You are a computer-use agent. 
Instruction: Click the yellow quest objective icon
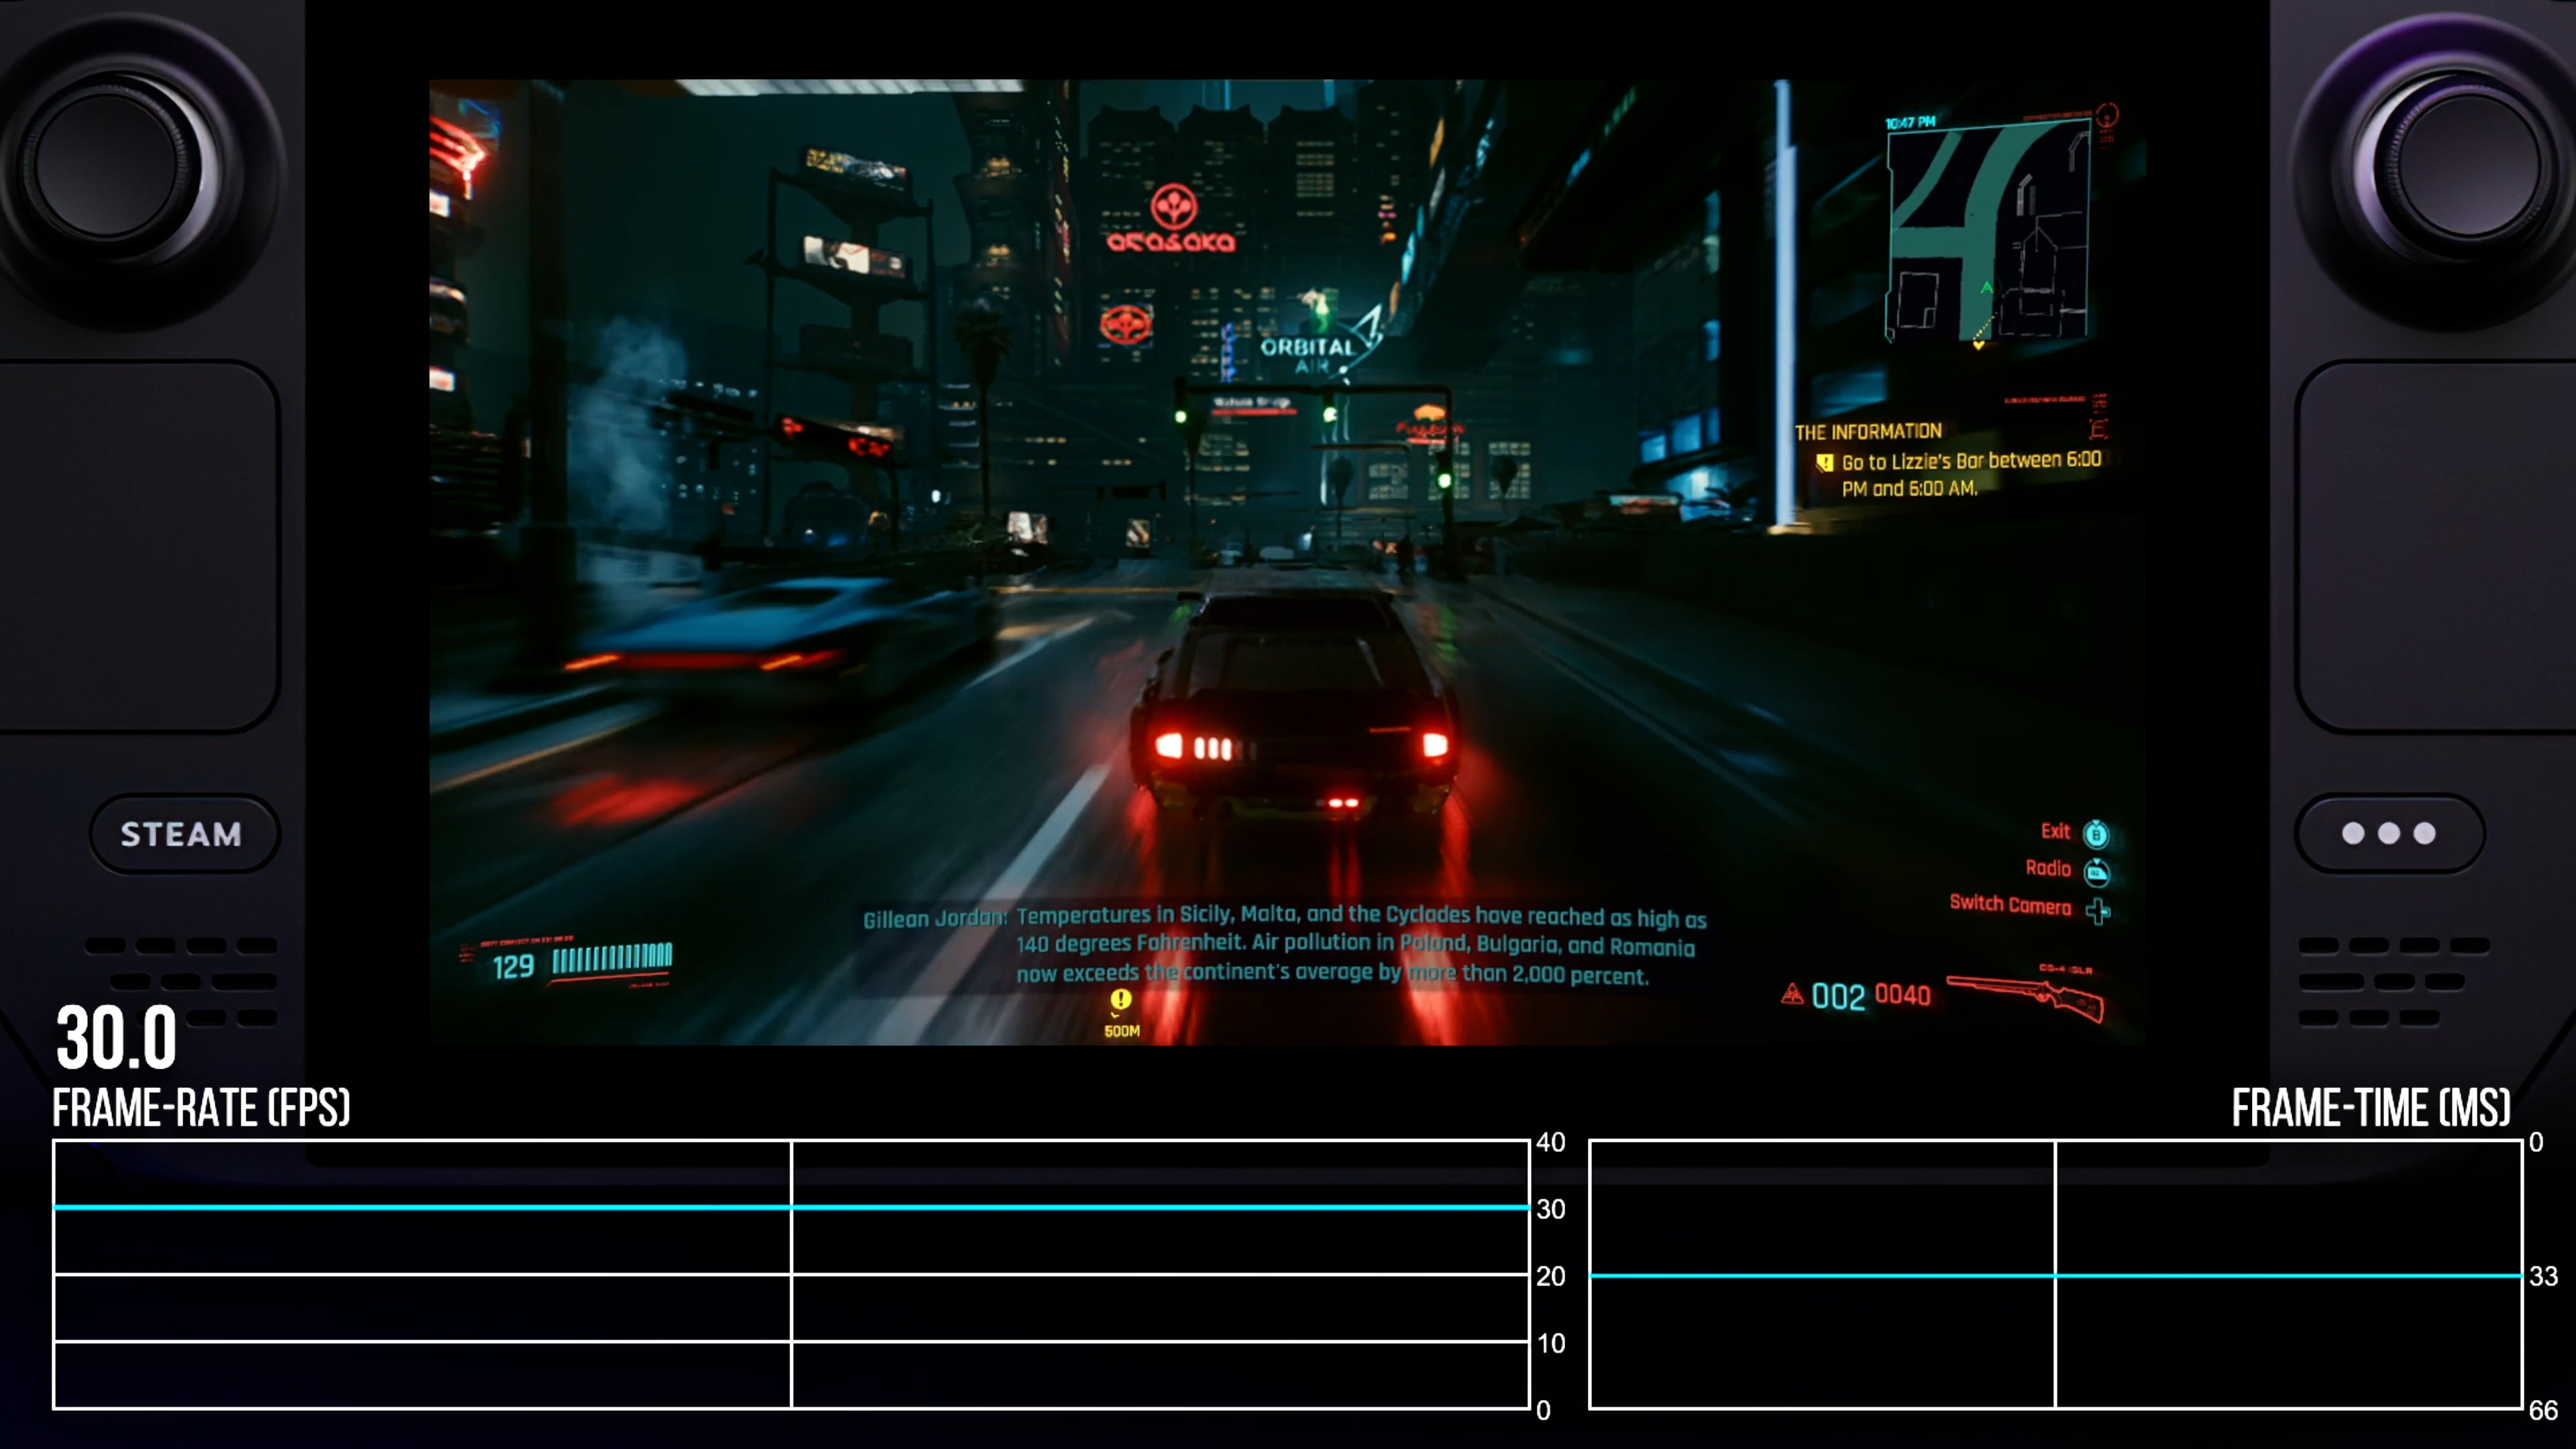coord(1825,462)
